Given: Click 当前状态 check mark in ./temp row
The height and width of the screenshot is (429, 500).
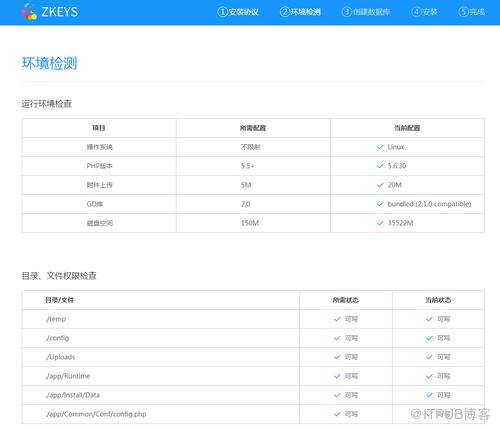Looking at the screenshot, I should pyautogui.click(x=429, y=319).
